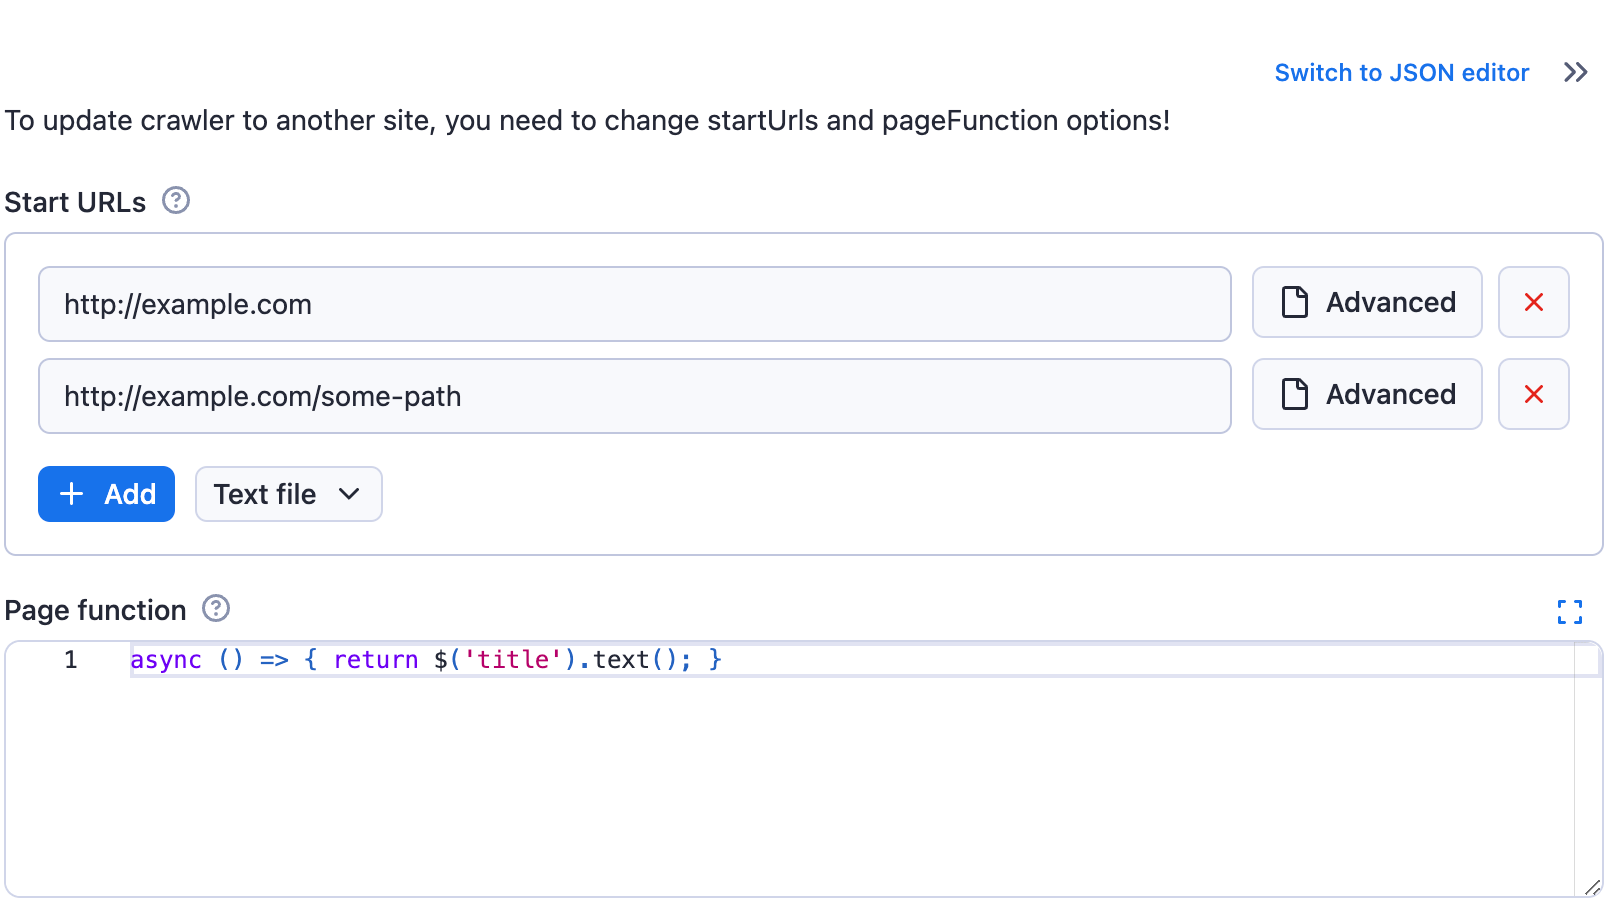
Task: Remove the http://example.com start URL
Action: click(x=1533, y=302)
